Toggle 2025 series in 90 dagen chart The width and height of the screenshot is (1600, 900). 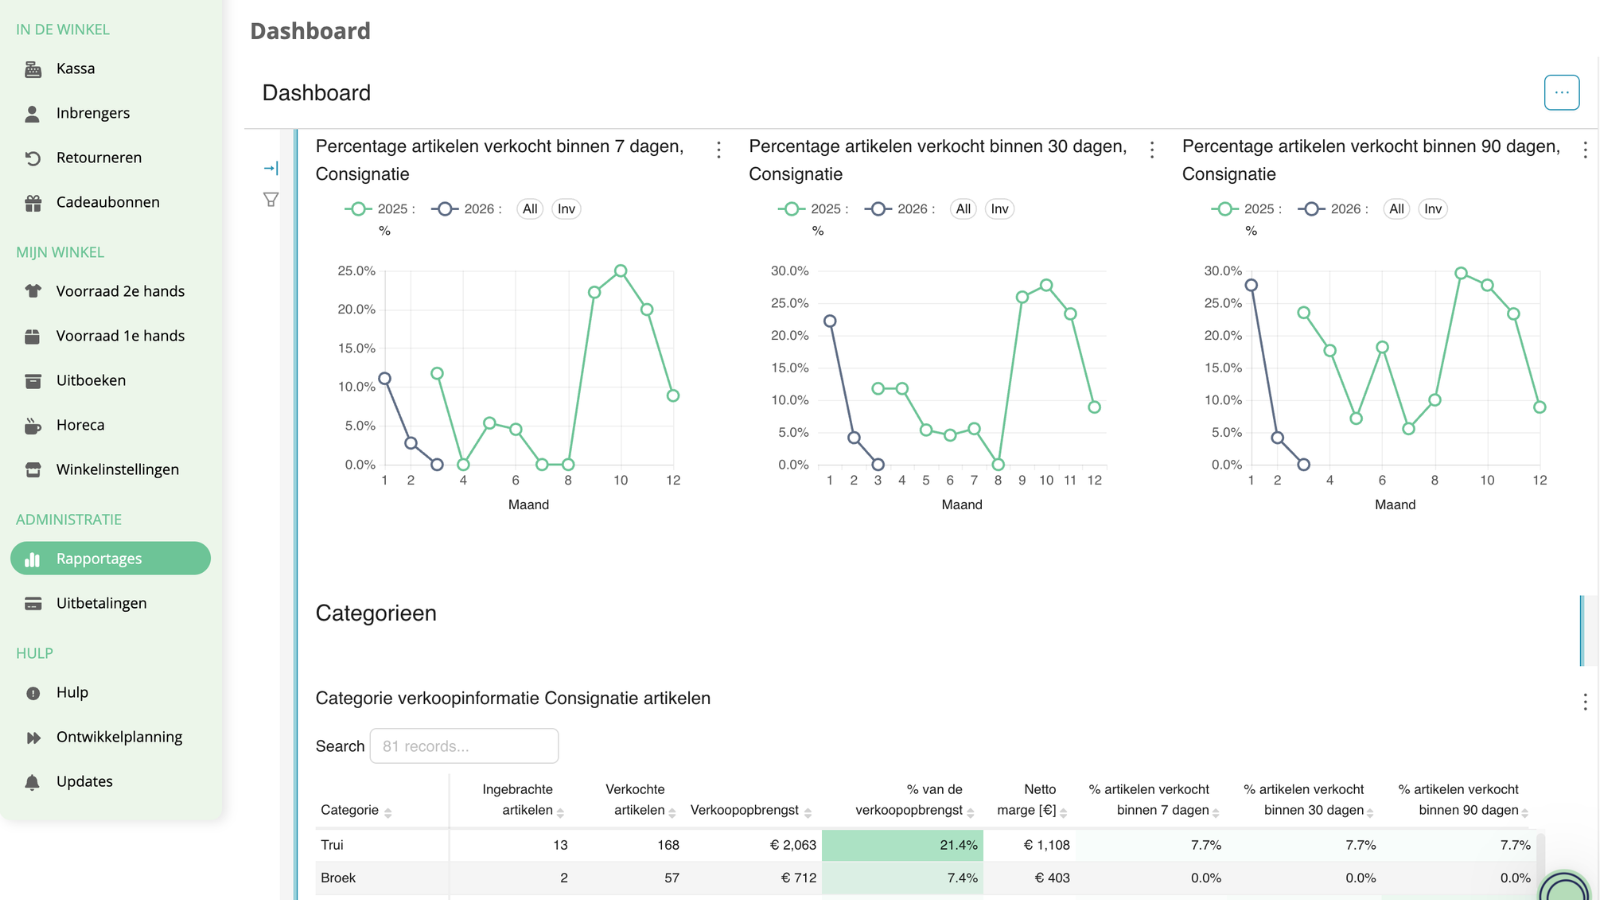[x=1246, y=209]
